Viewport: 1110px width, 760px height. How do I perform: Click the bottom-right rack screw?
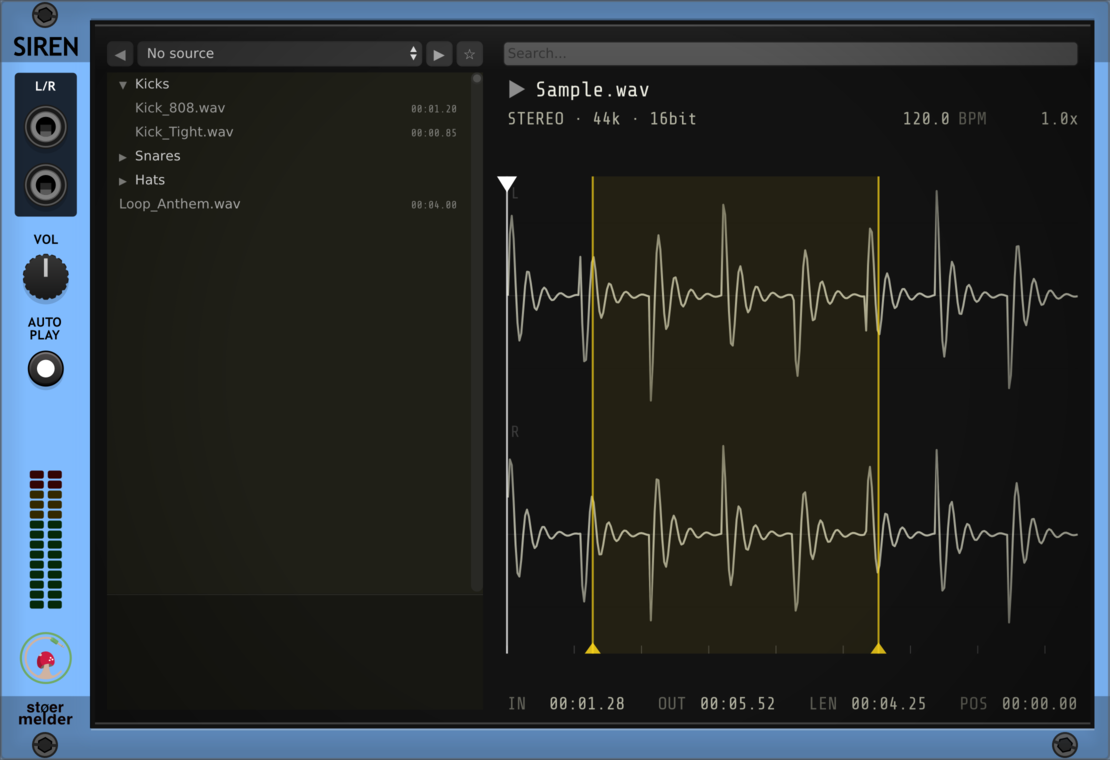point(1065,744)
